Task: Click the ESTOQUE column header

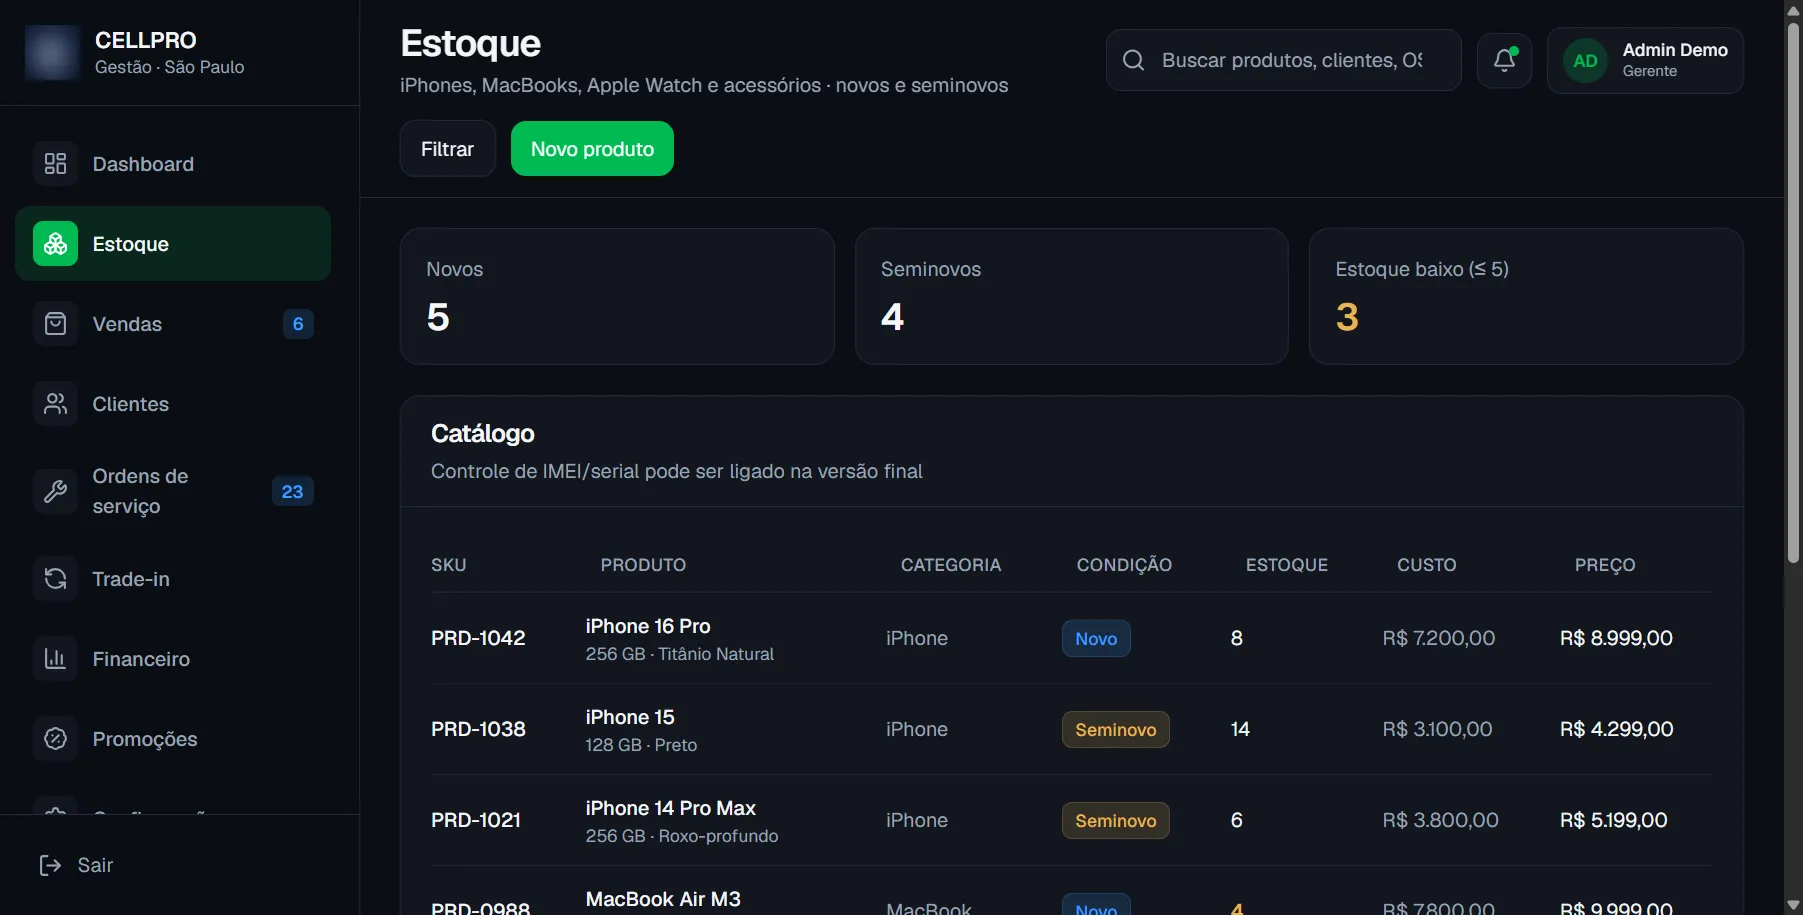Action: [1287, 565]
